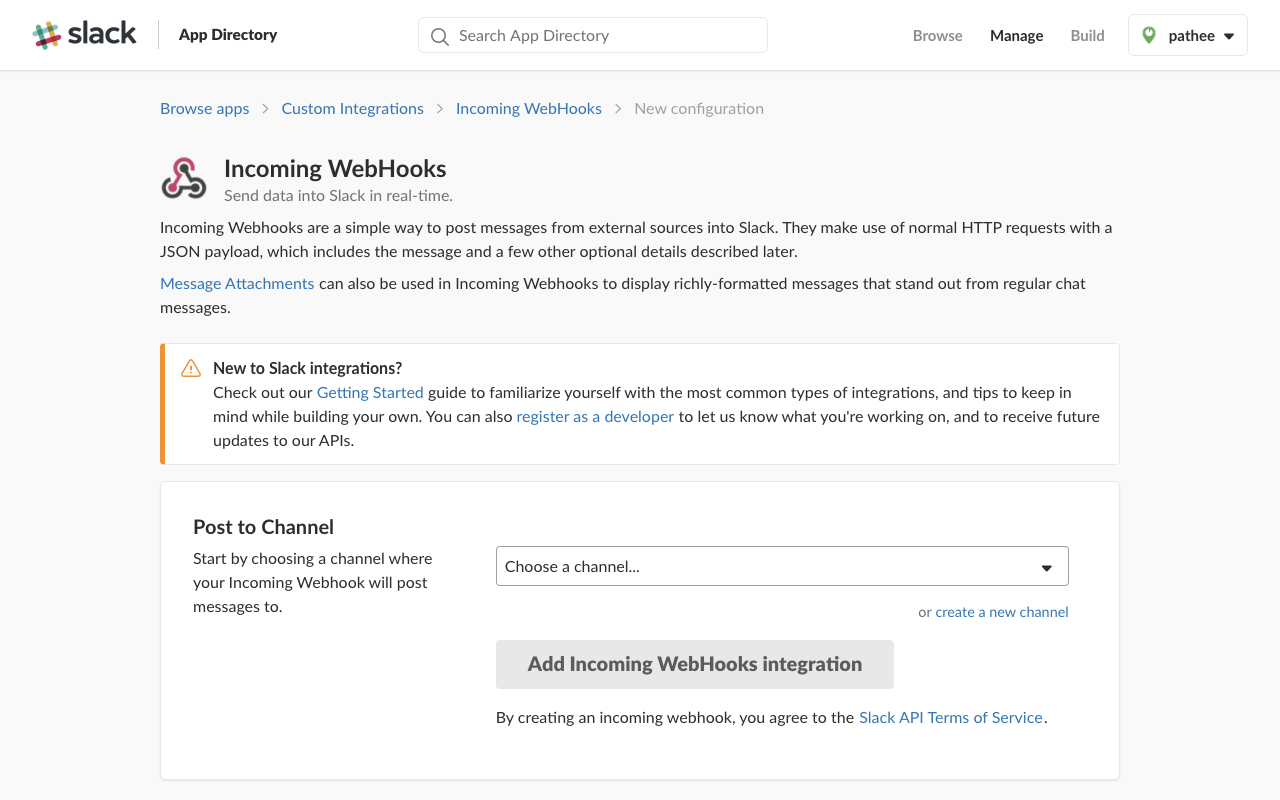
Task: Open the Getting Started guide
Action: coord(370,392)
